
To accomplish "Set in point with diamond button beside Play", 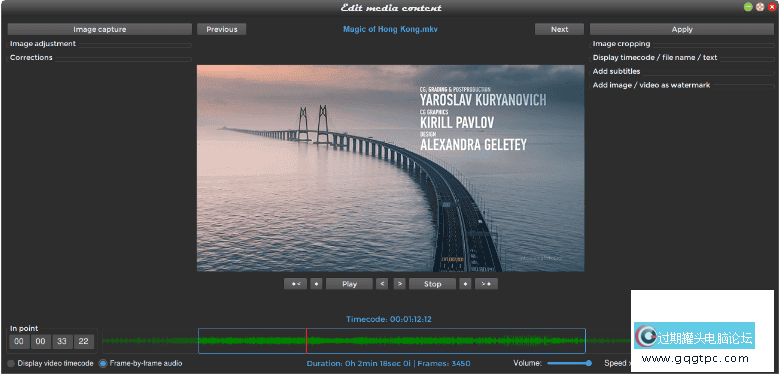I will click(x=316, y=284).
